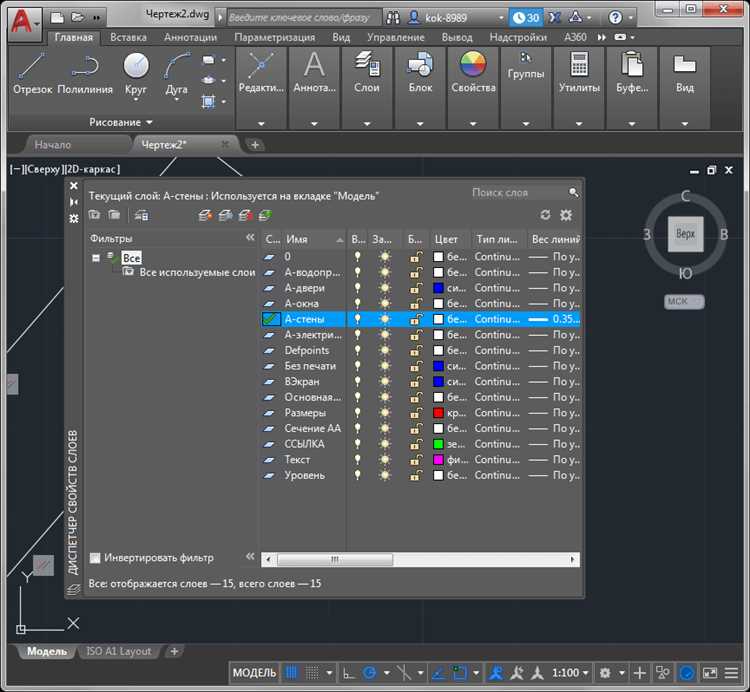Click the red color swatch of layer Размеры
This screenshot has width=750, height=692.
[x=438, y=413]
